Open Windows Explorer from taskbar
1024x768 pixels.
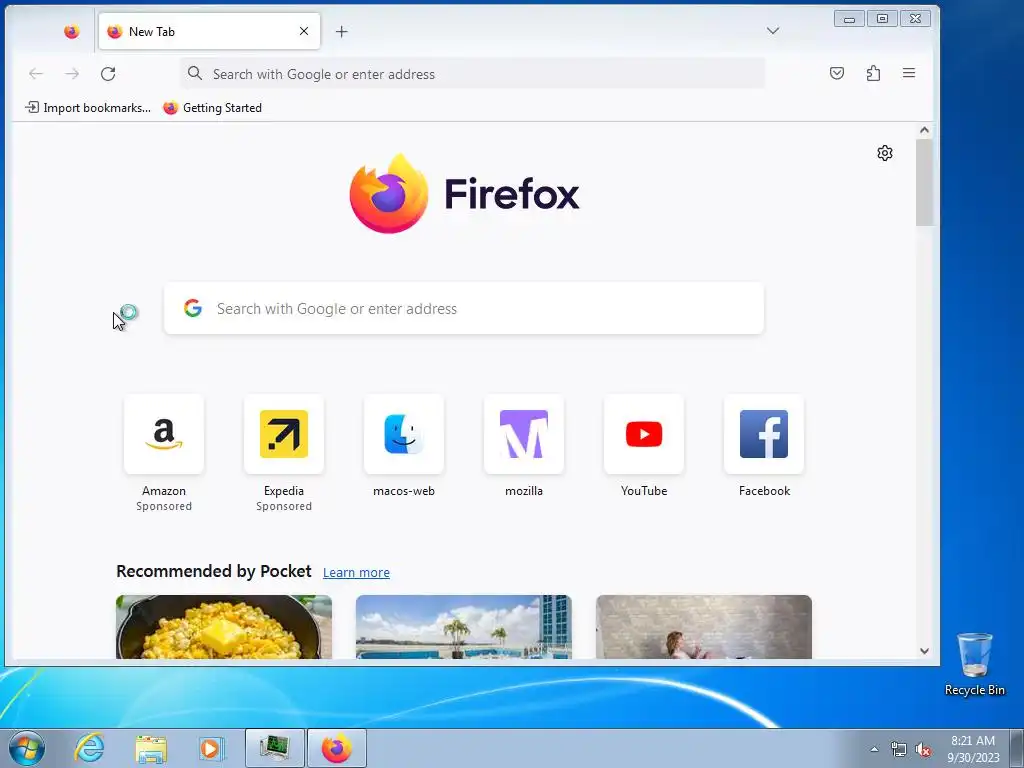(x=151, y=748)
